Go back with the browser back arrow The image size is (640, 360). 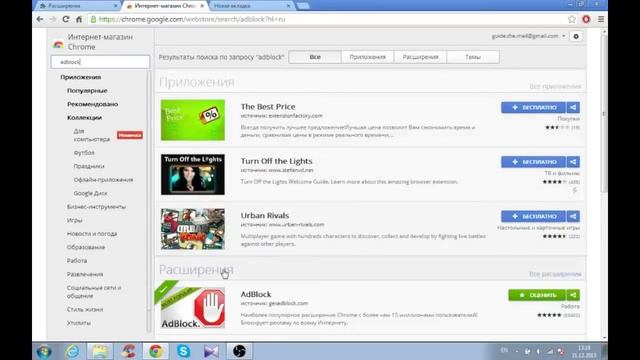coord(40,19)
